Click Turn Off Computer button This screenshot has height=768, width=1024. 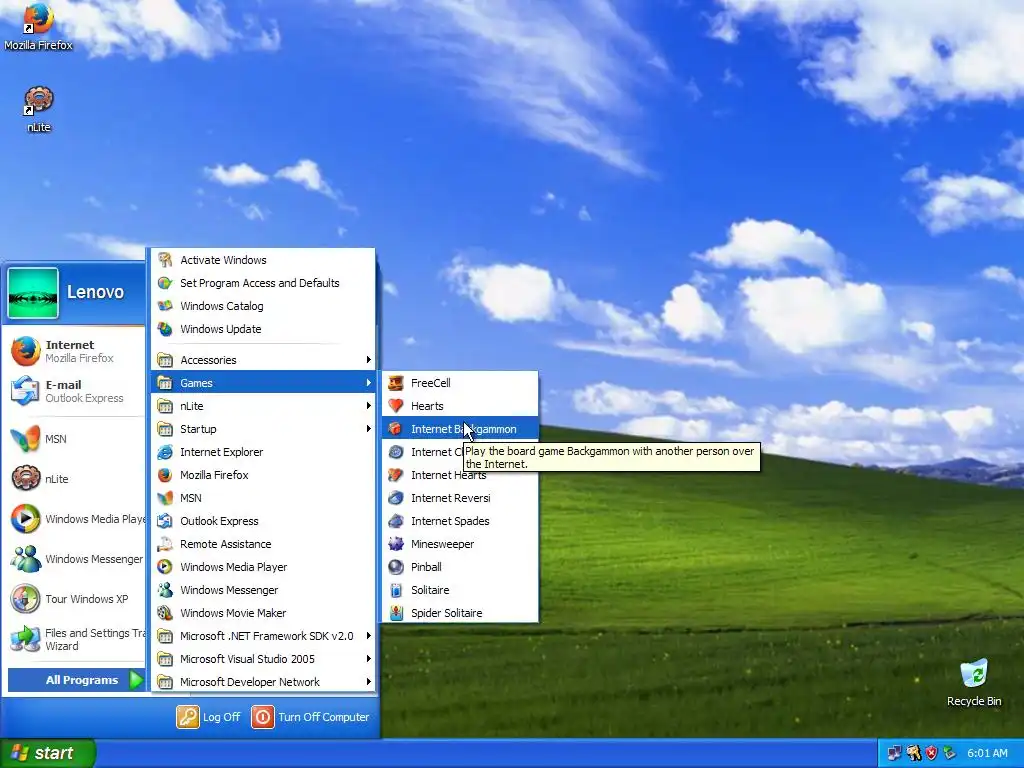[311, 717]
